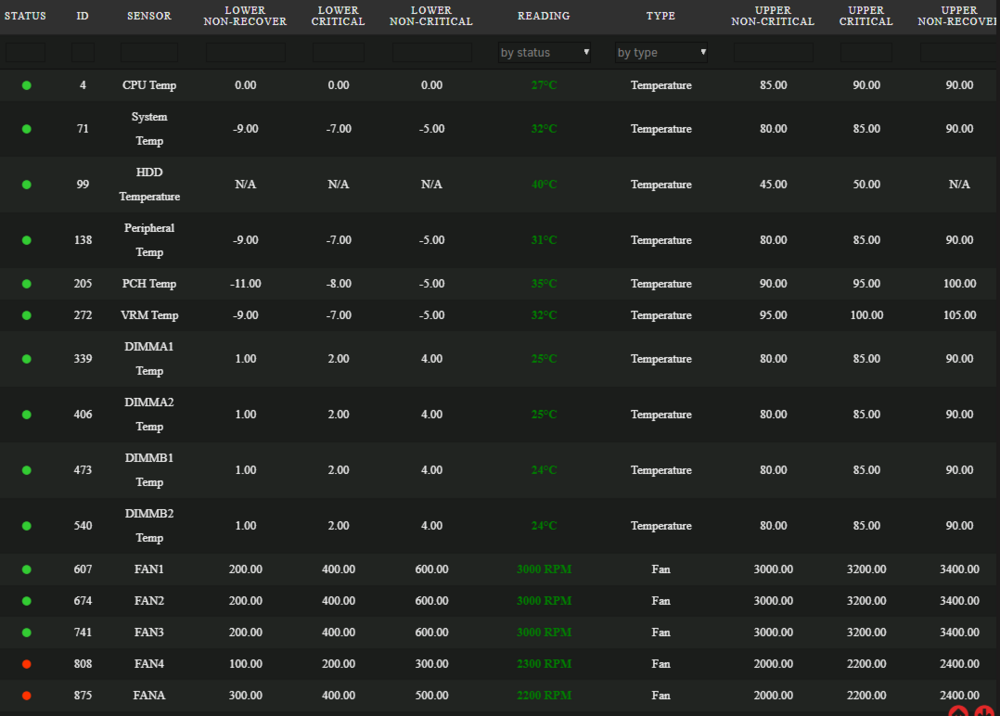Open the 'by status' reading filter dropdown
This screenshot has width=1000, height=716.
544,52
